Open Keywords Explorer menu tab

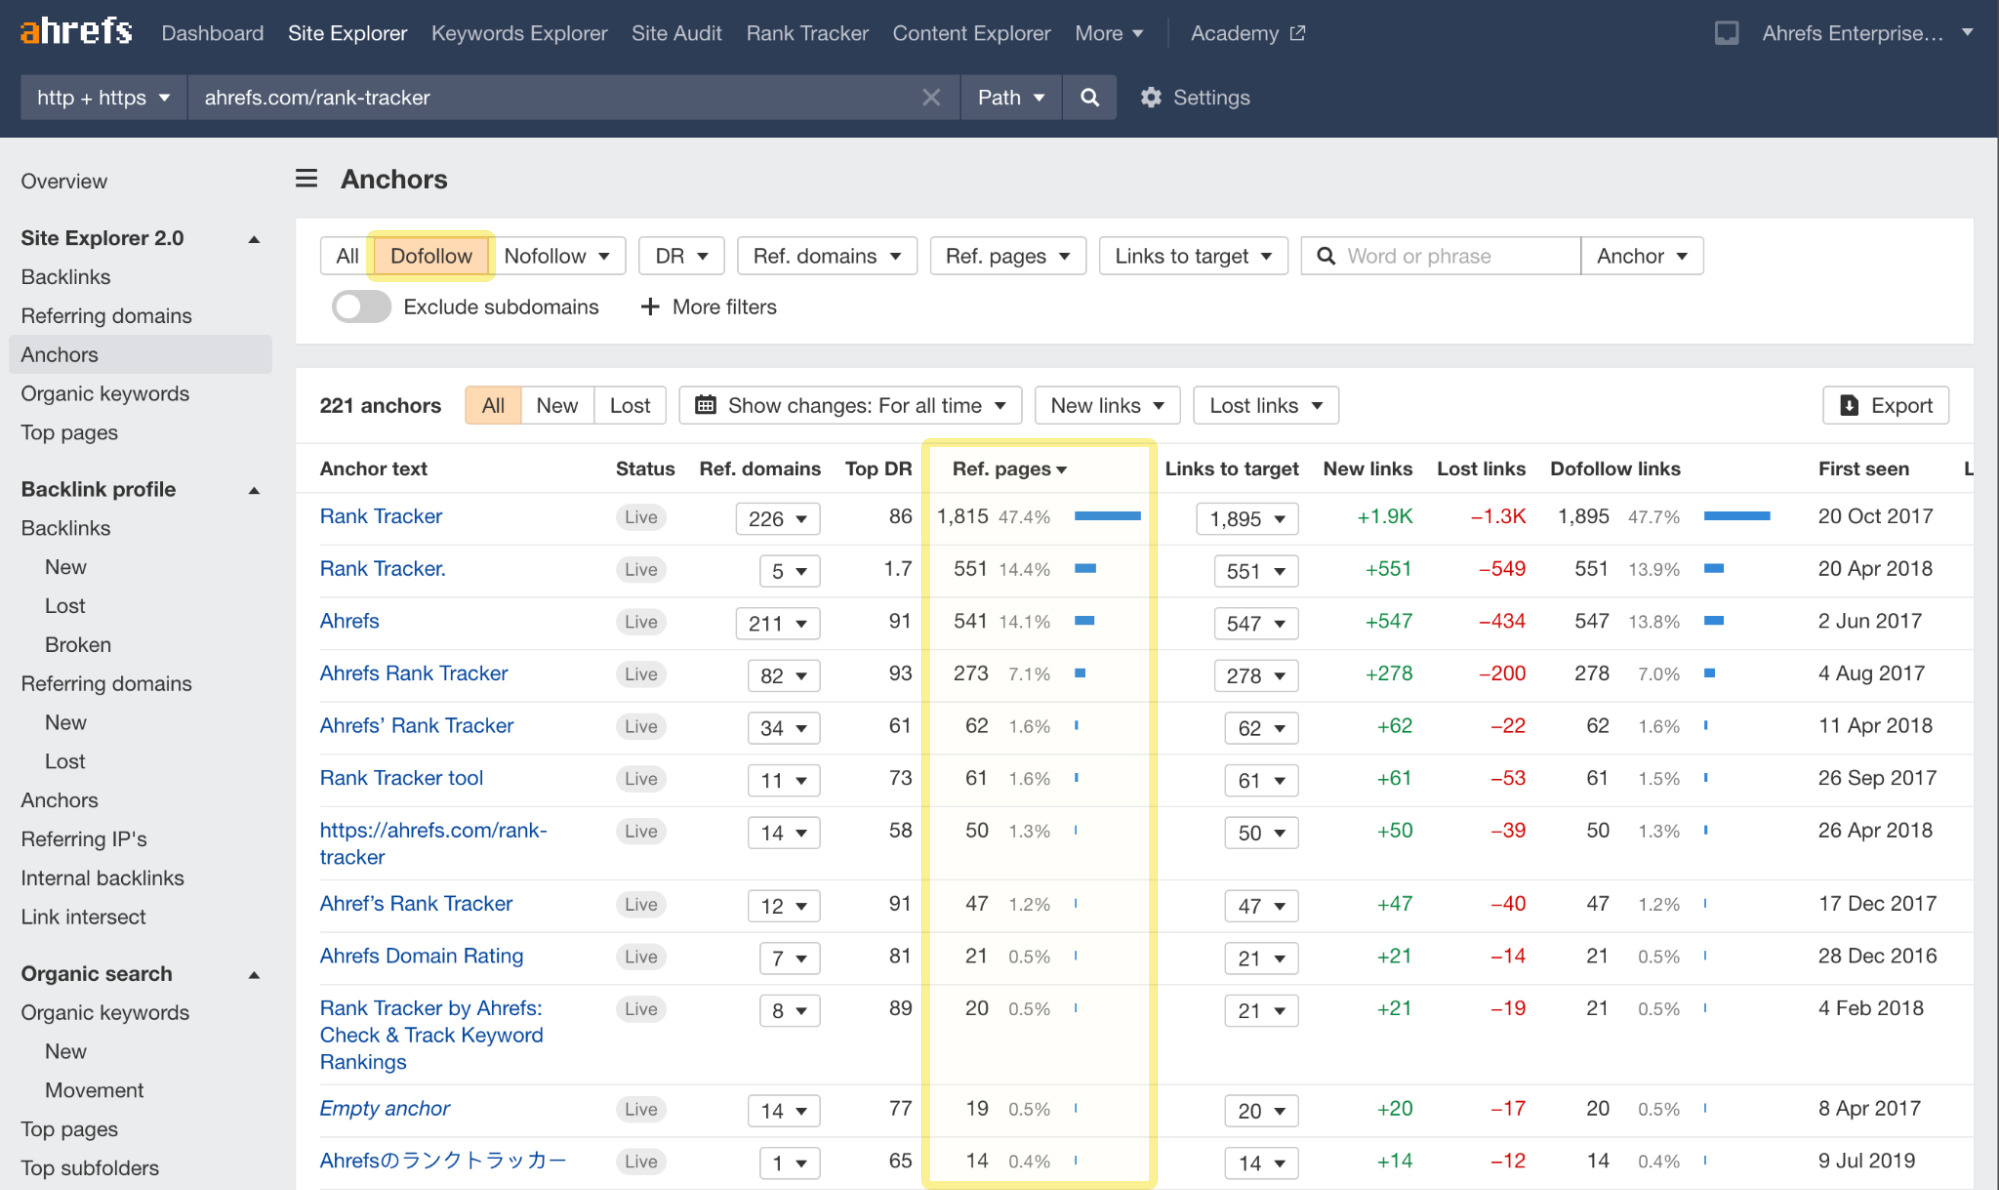(x=519, y=33)
